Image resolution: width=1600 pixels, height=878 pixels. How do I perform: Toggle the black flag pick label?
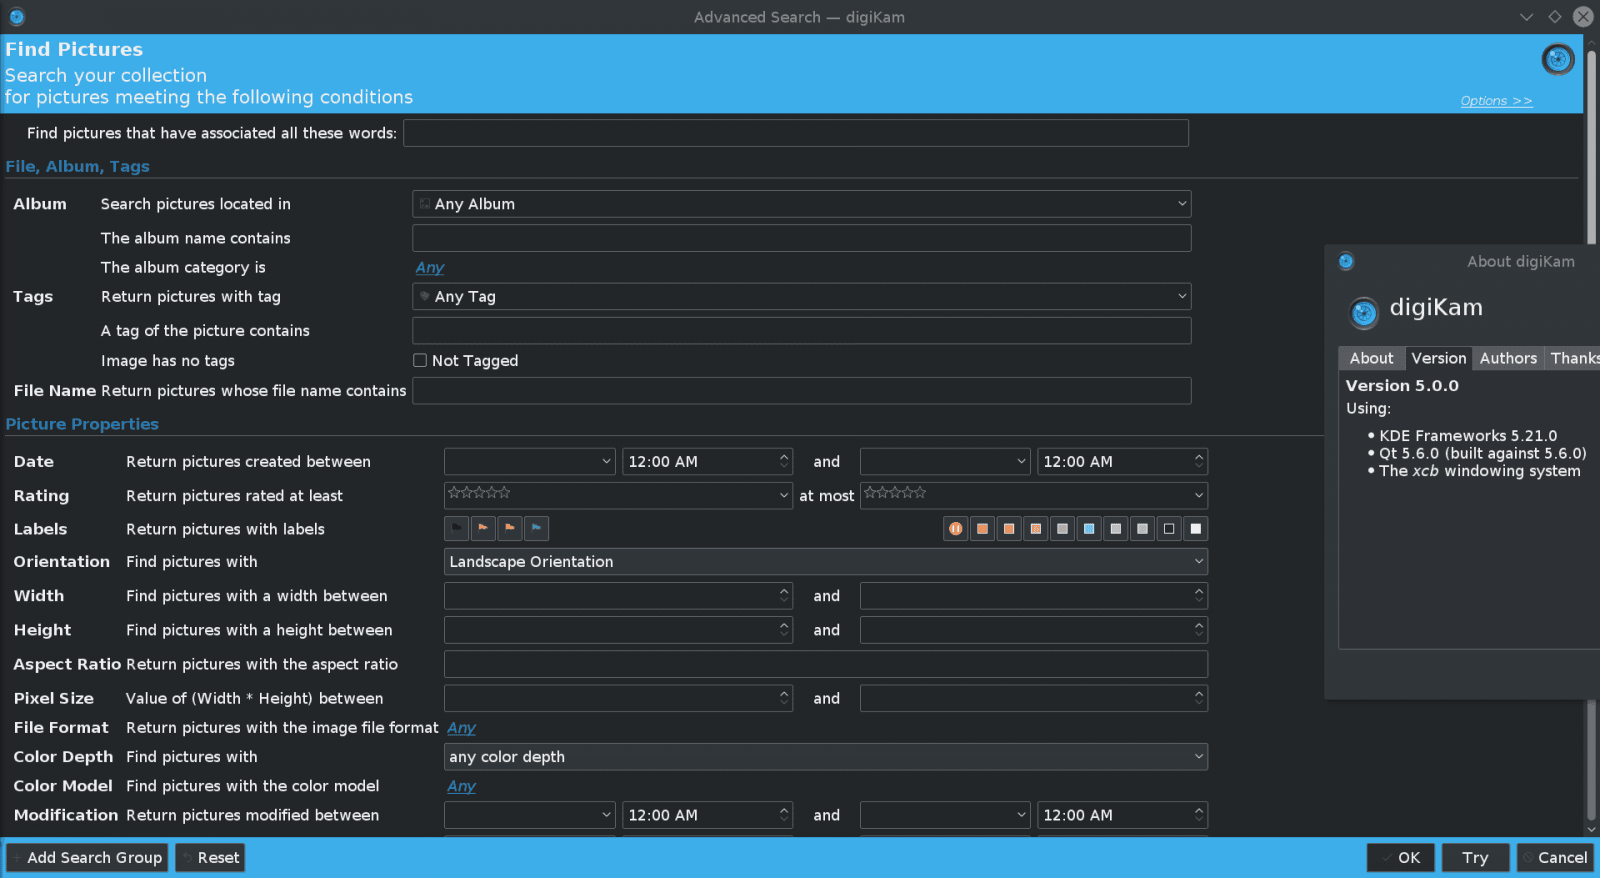[x=457, y=528]
